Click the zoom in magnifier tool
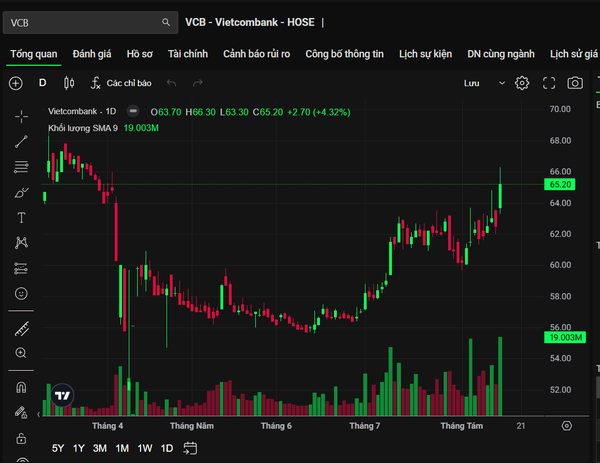Viewport: 600px width, 463px height. click(21, 353)
